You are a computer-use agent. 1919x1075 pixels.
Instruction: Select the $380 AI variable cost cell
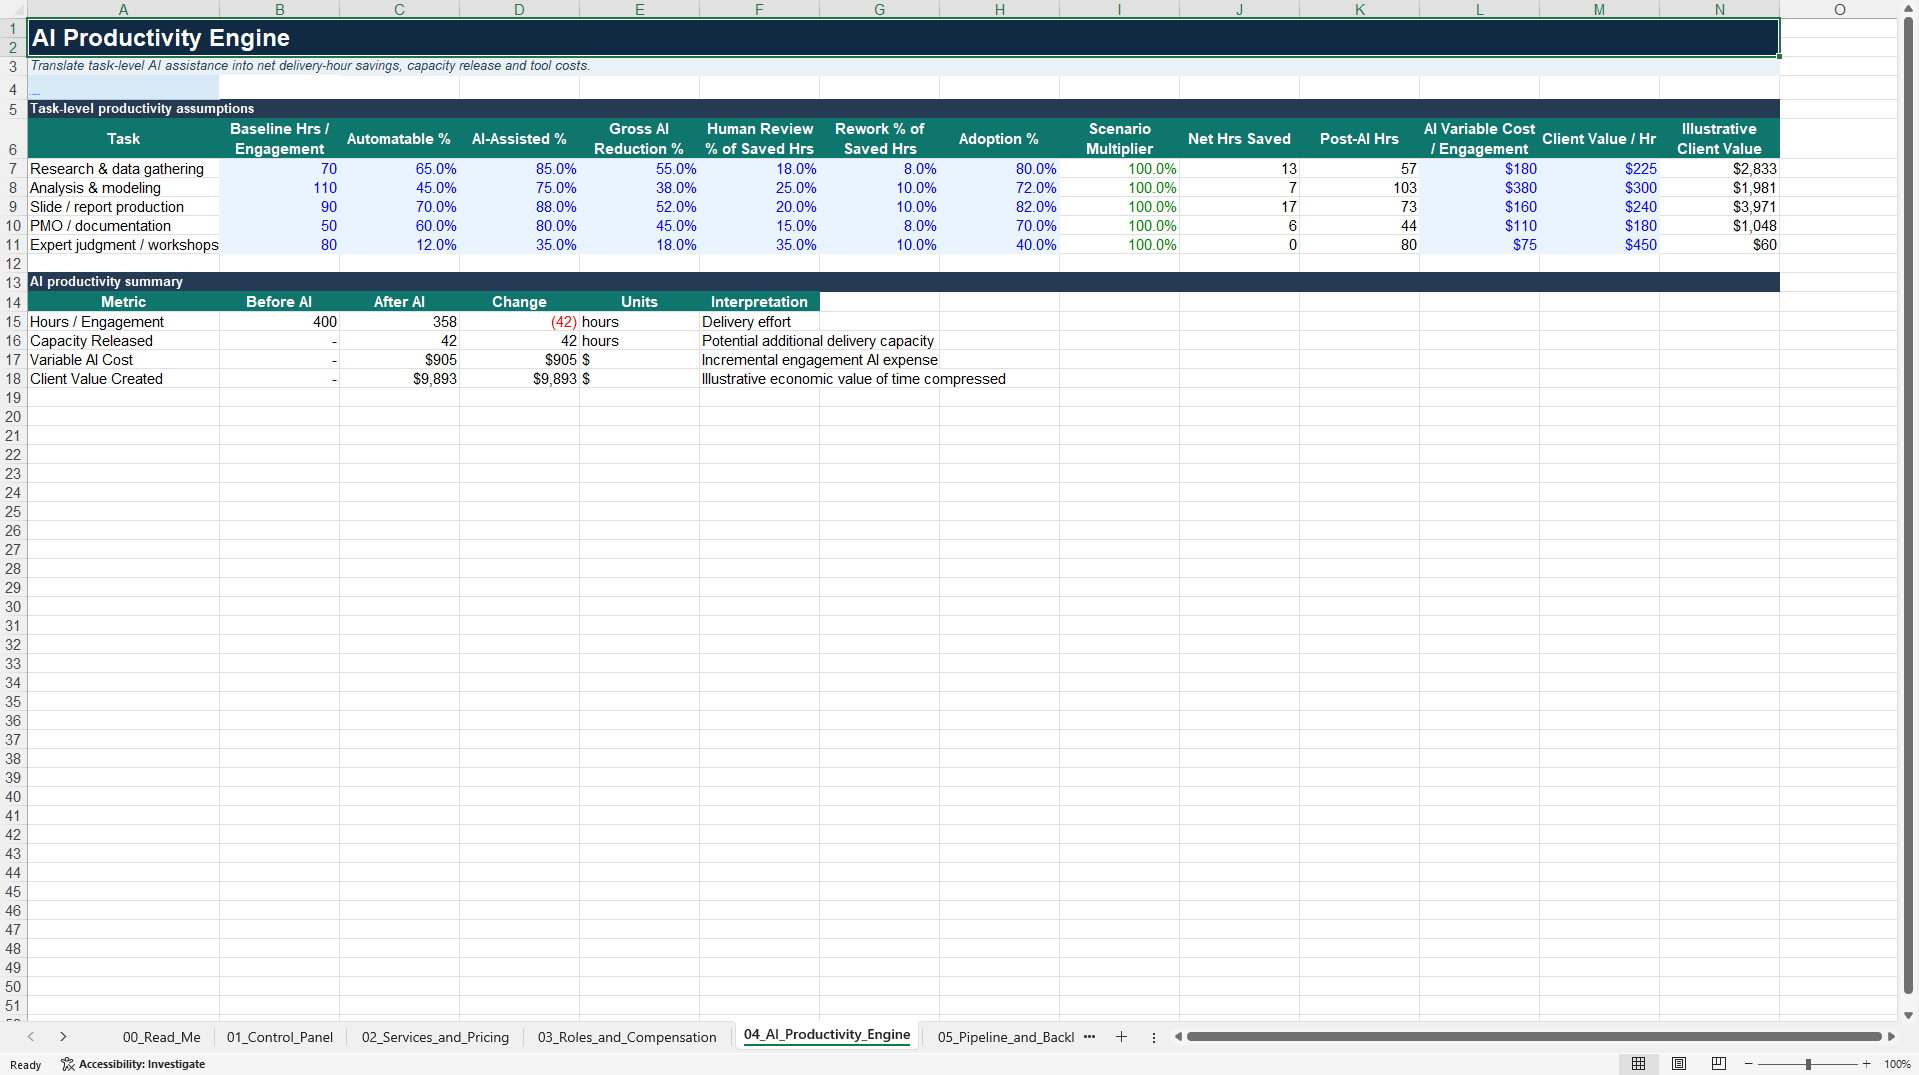pyautogui.click(x=1479, y=188)
